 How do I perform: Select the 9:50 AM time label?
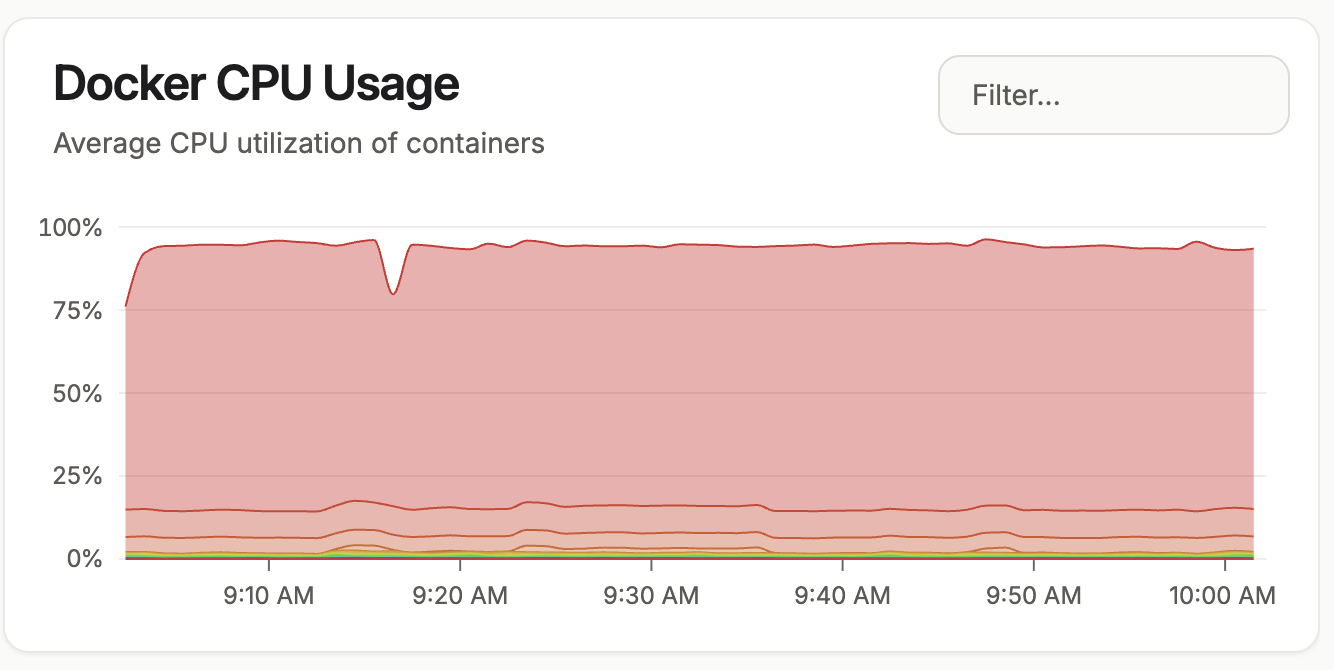point(1033,596)
